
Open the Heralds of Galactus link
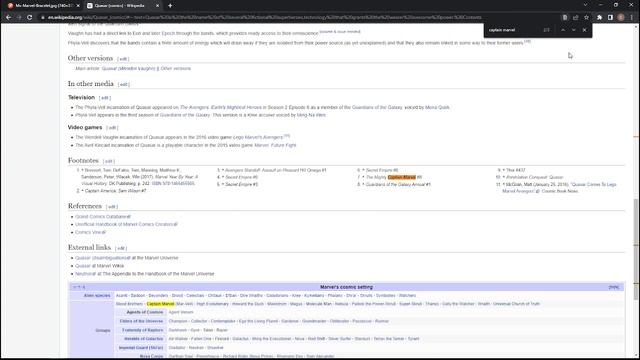pos(143,339)
